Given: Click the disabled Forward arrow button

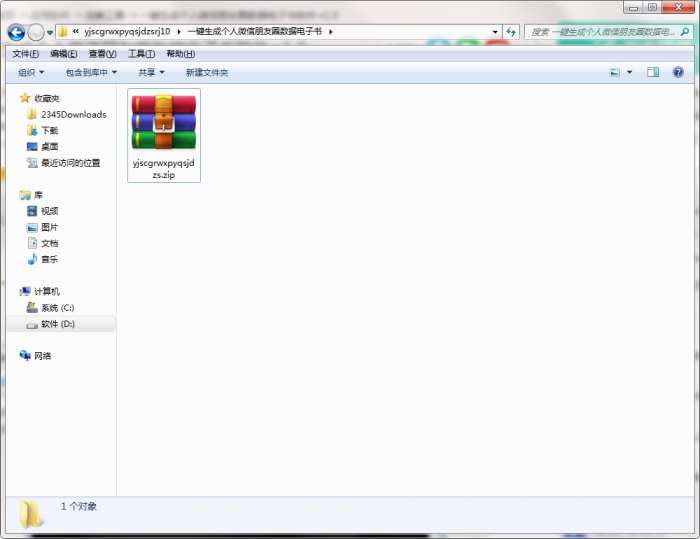Looking at the screenshot, I should (x=36, y=32).
